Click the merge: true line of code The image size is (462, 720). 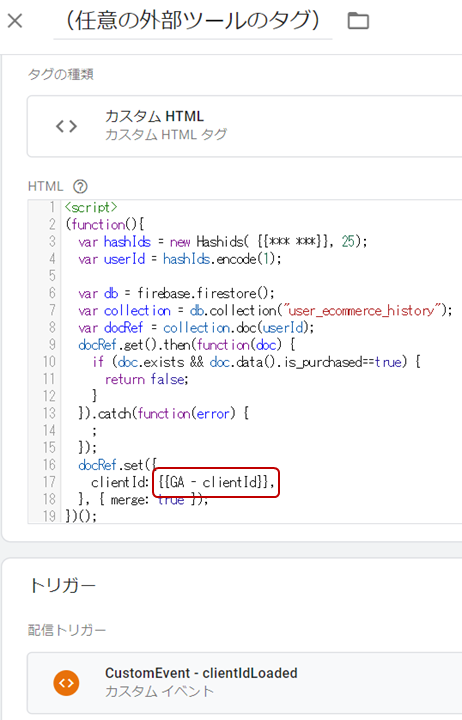(143, 500)
